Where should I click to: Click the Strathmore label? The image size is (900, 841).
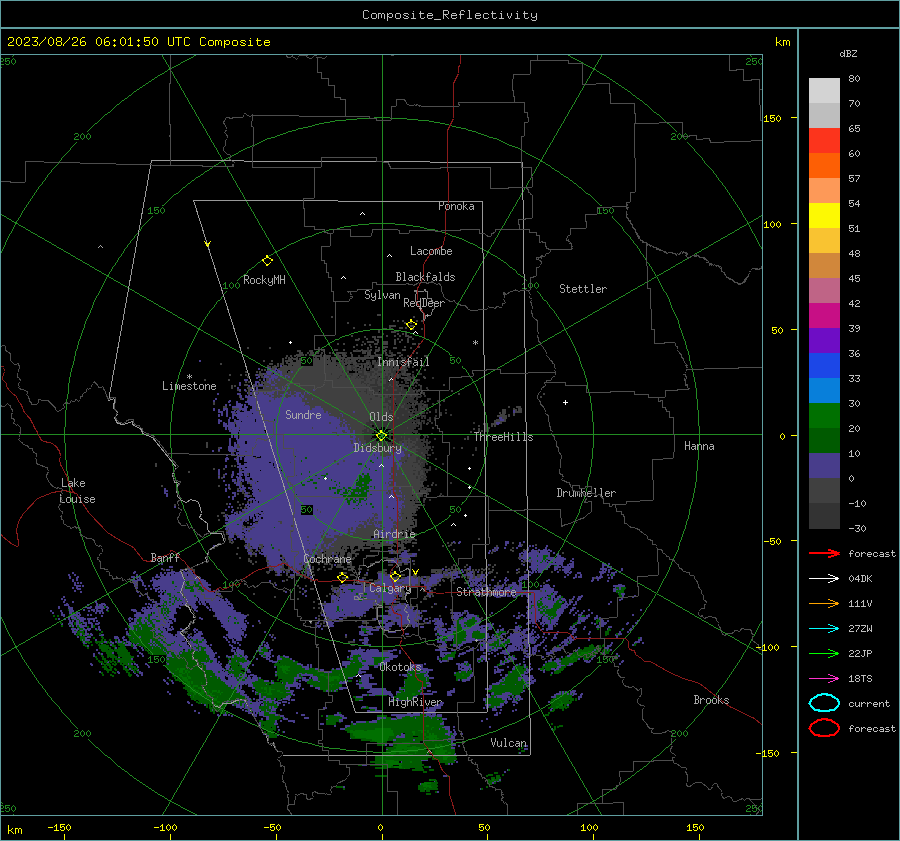click(486, 592)
